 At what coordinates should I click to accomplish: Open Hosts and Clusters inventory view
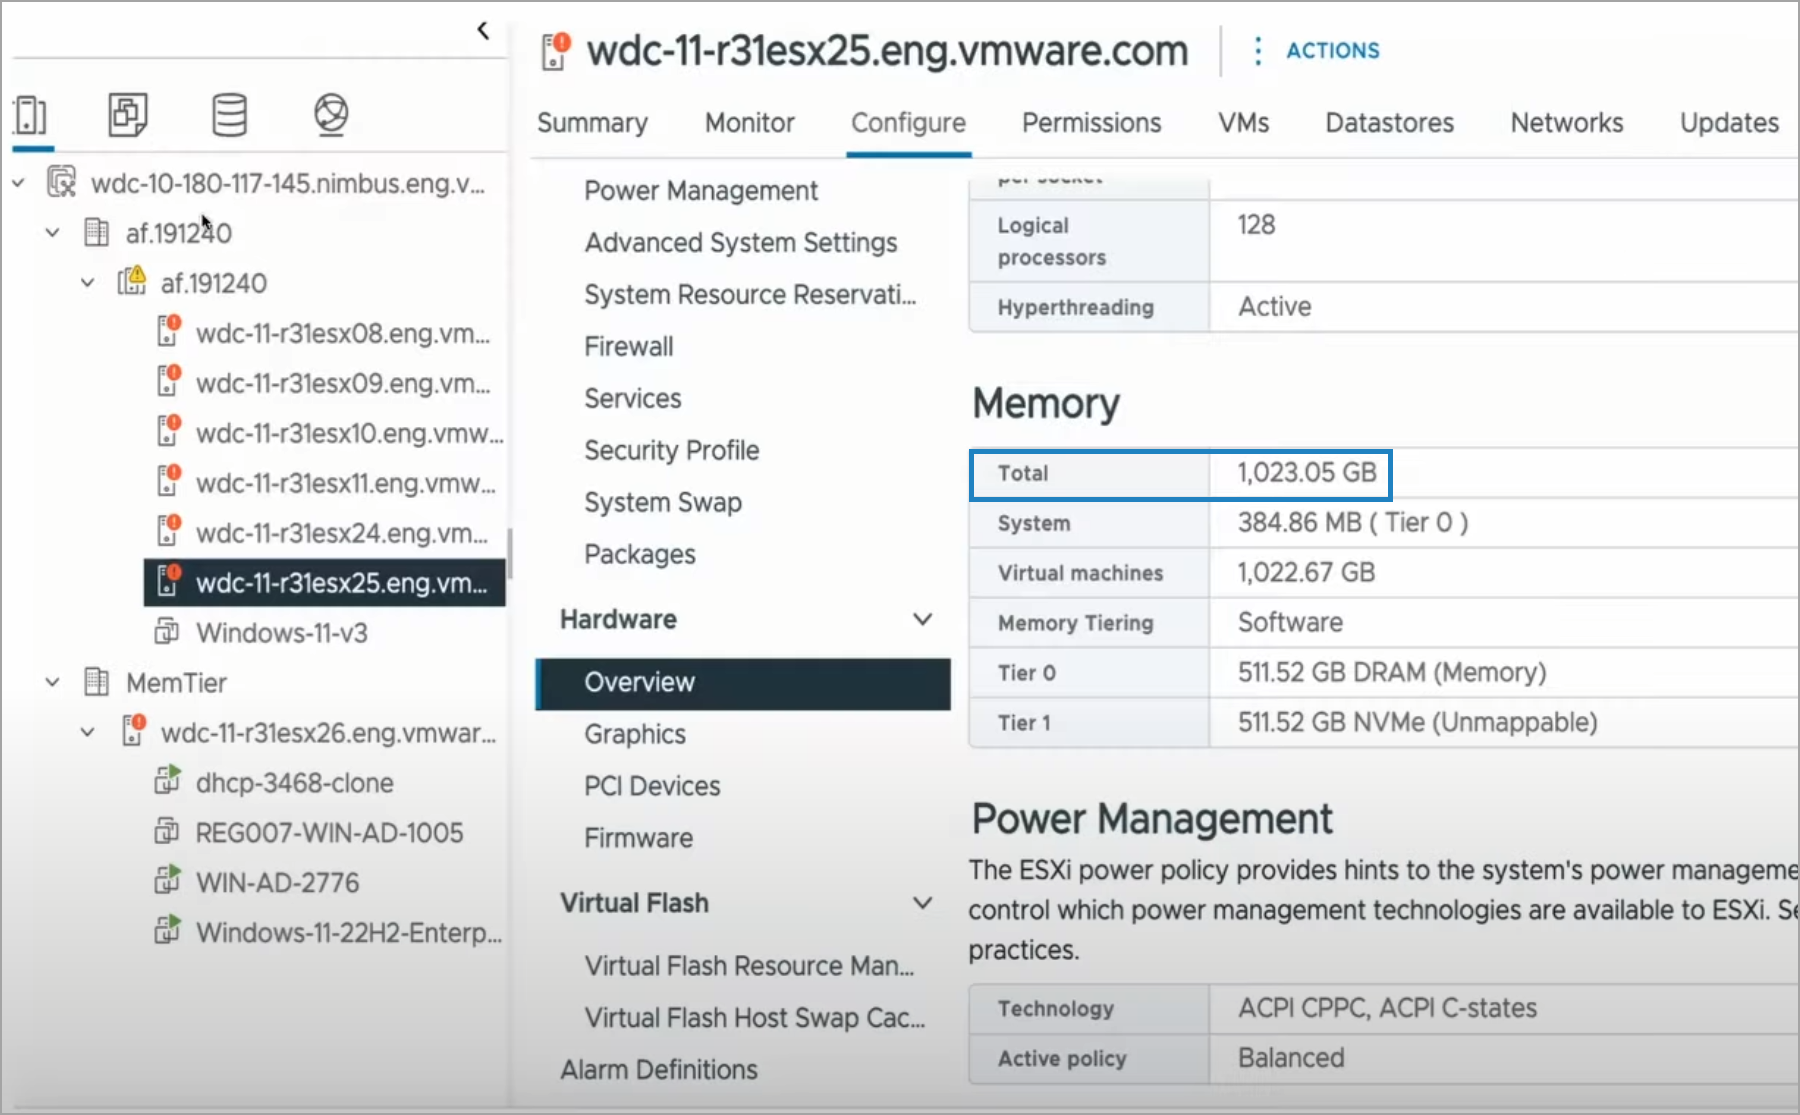31,115
